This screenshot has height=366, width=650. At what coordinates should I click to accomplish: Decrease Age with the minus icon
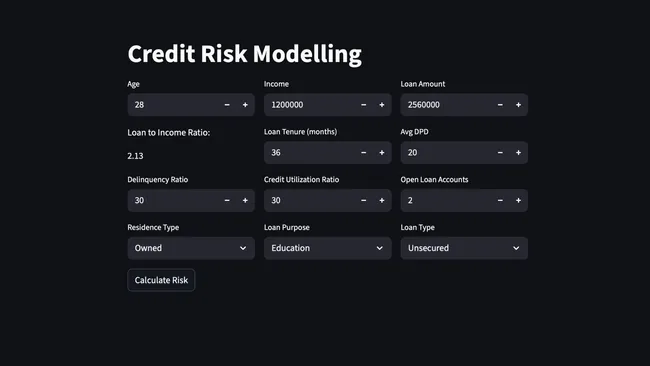(x=227, y=105)
